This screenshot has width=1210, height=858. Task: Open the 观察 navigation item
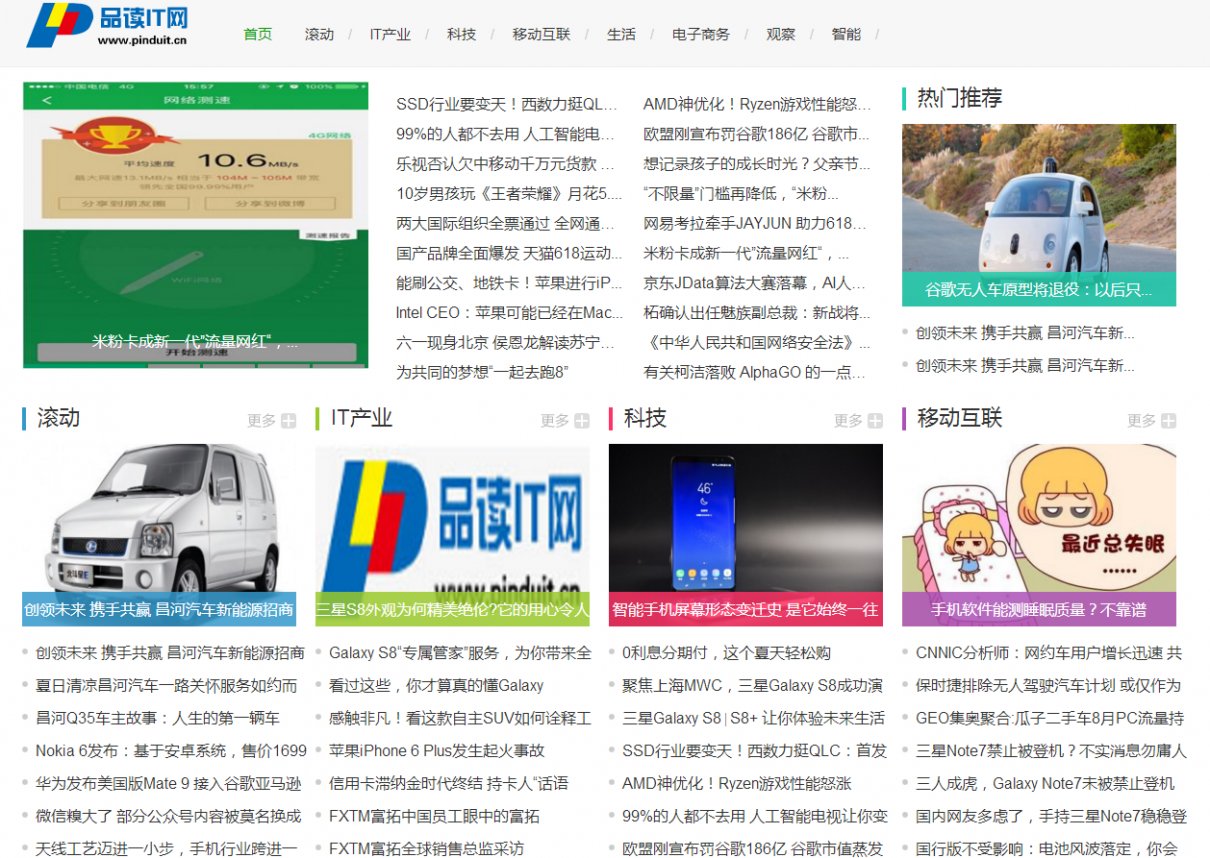point(781,34)
